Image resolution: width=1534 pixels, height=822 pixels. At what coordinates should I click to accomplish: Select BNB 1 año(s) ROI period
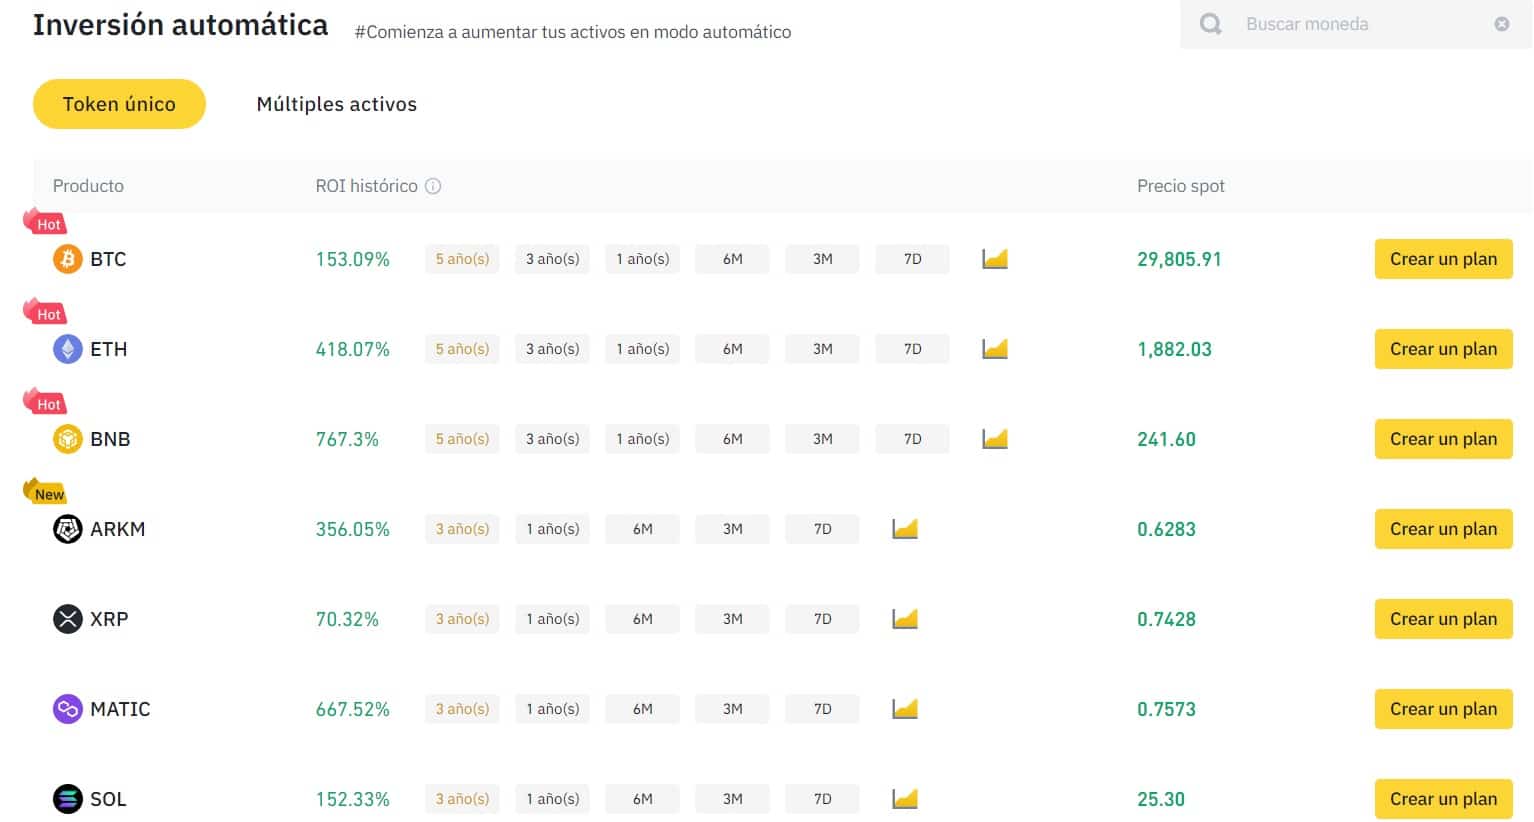(642, 439)
